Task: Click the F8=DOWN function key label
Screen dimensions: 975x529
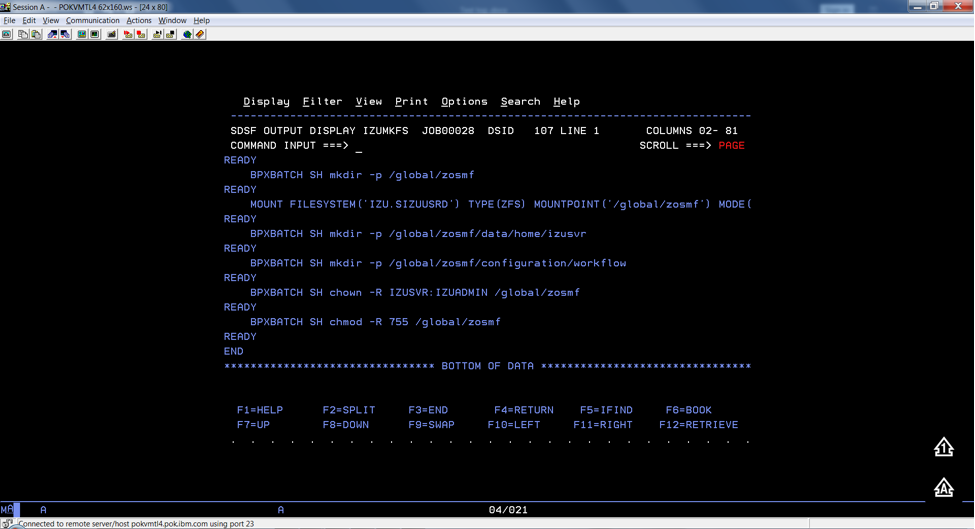Action: (346, 425)
